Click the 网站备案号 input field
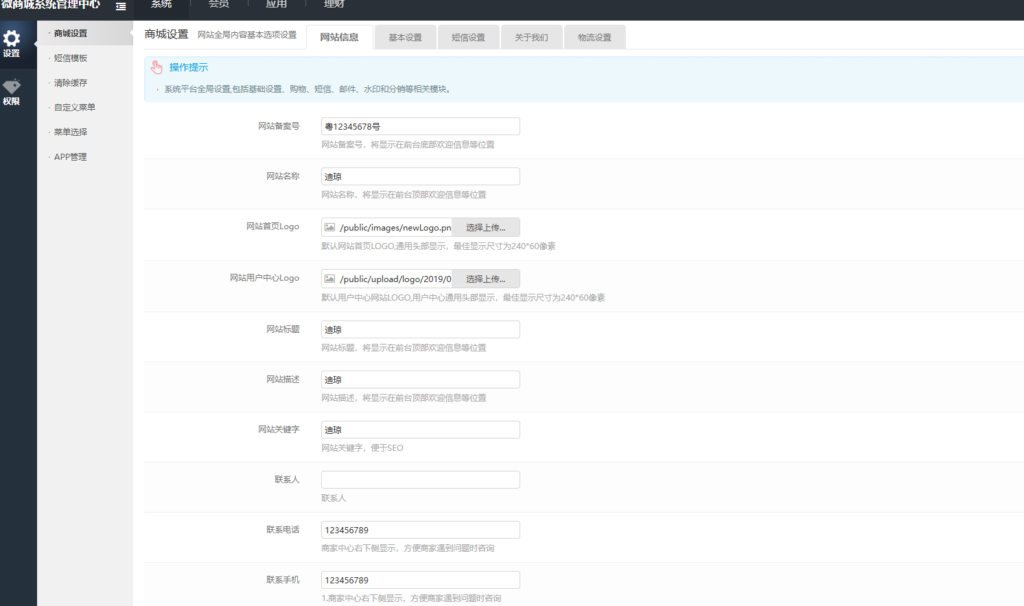The image size is (1024, 606). [420, 126]
